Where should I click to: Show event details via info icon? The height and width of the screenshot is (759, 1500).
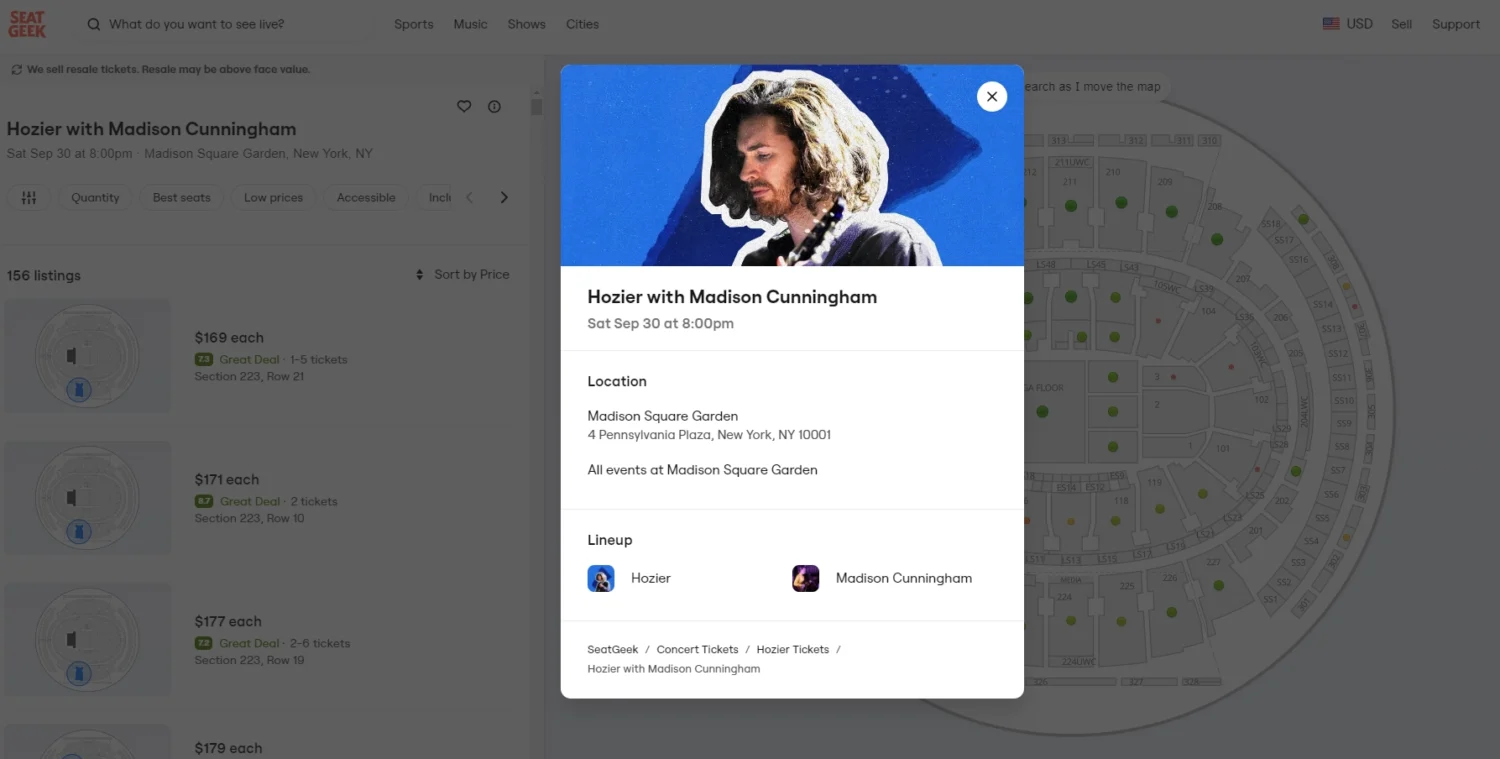(494, 106)
